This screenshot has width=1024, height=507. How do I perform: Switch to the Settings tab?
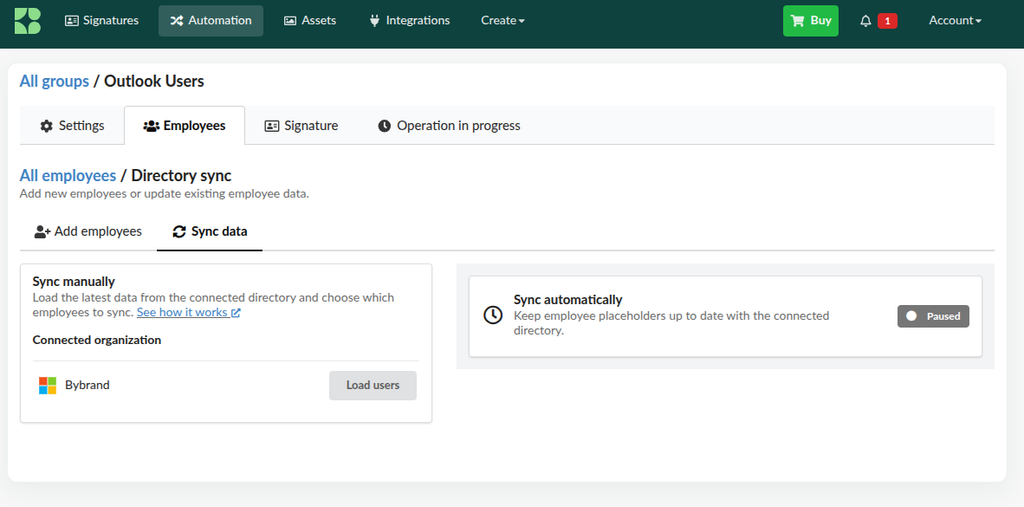(x=72, y=125)
